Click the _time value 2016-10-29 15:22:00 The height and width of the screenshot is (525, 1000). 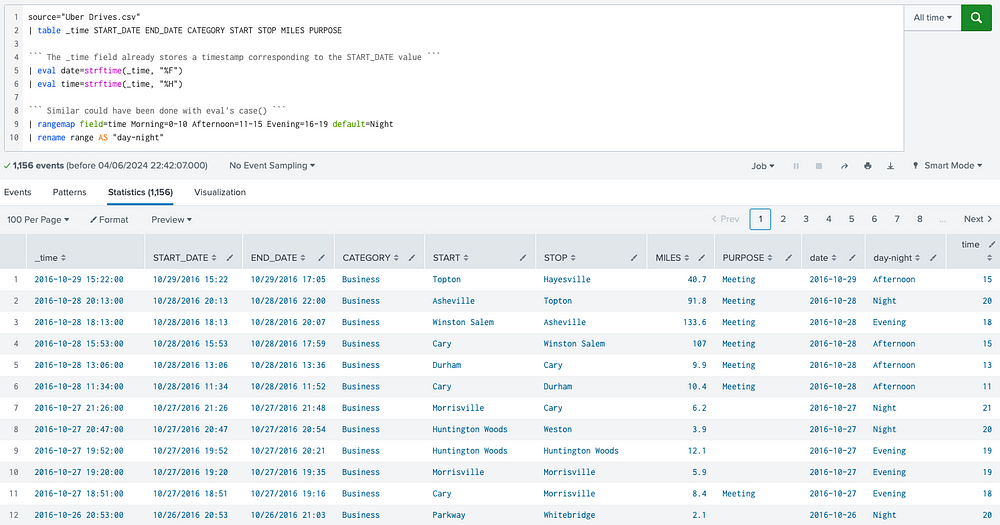tap(79, 279)
